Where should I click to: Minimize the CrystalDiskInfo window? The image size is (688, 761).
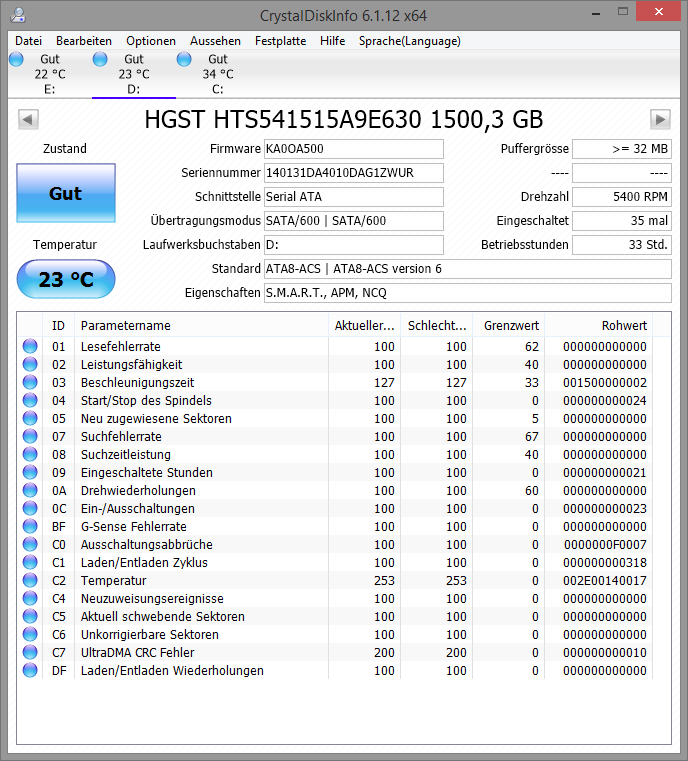(596, 13)
